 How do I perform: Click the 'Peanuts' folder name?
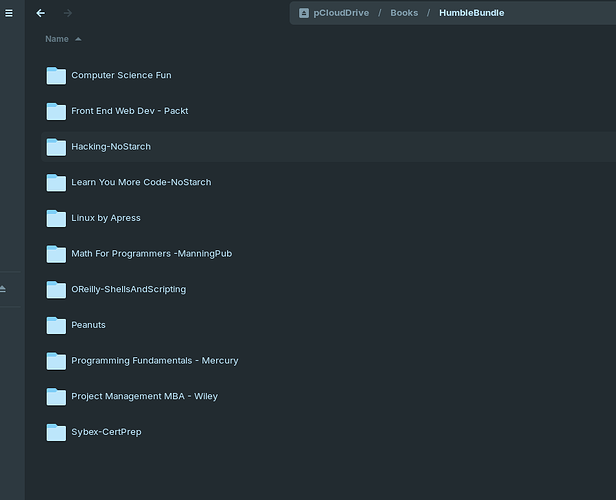pos(88,325)
